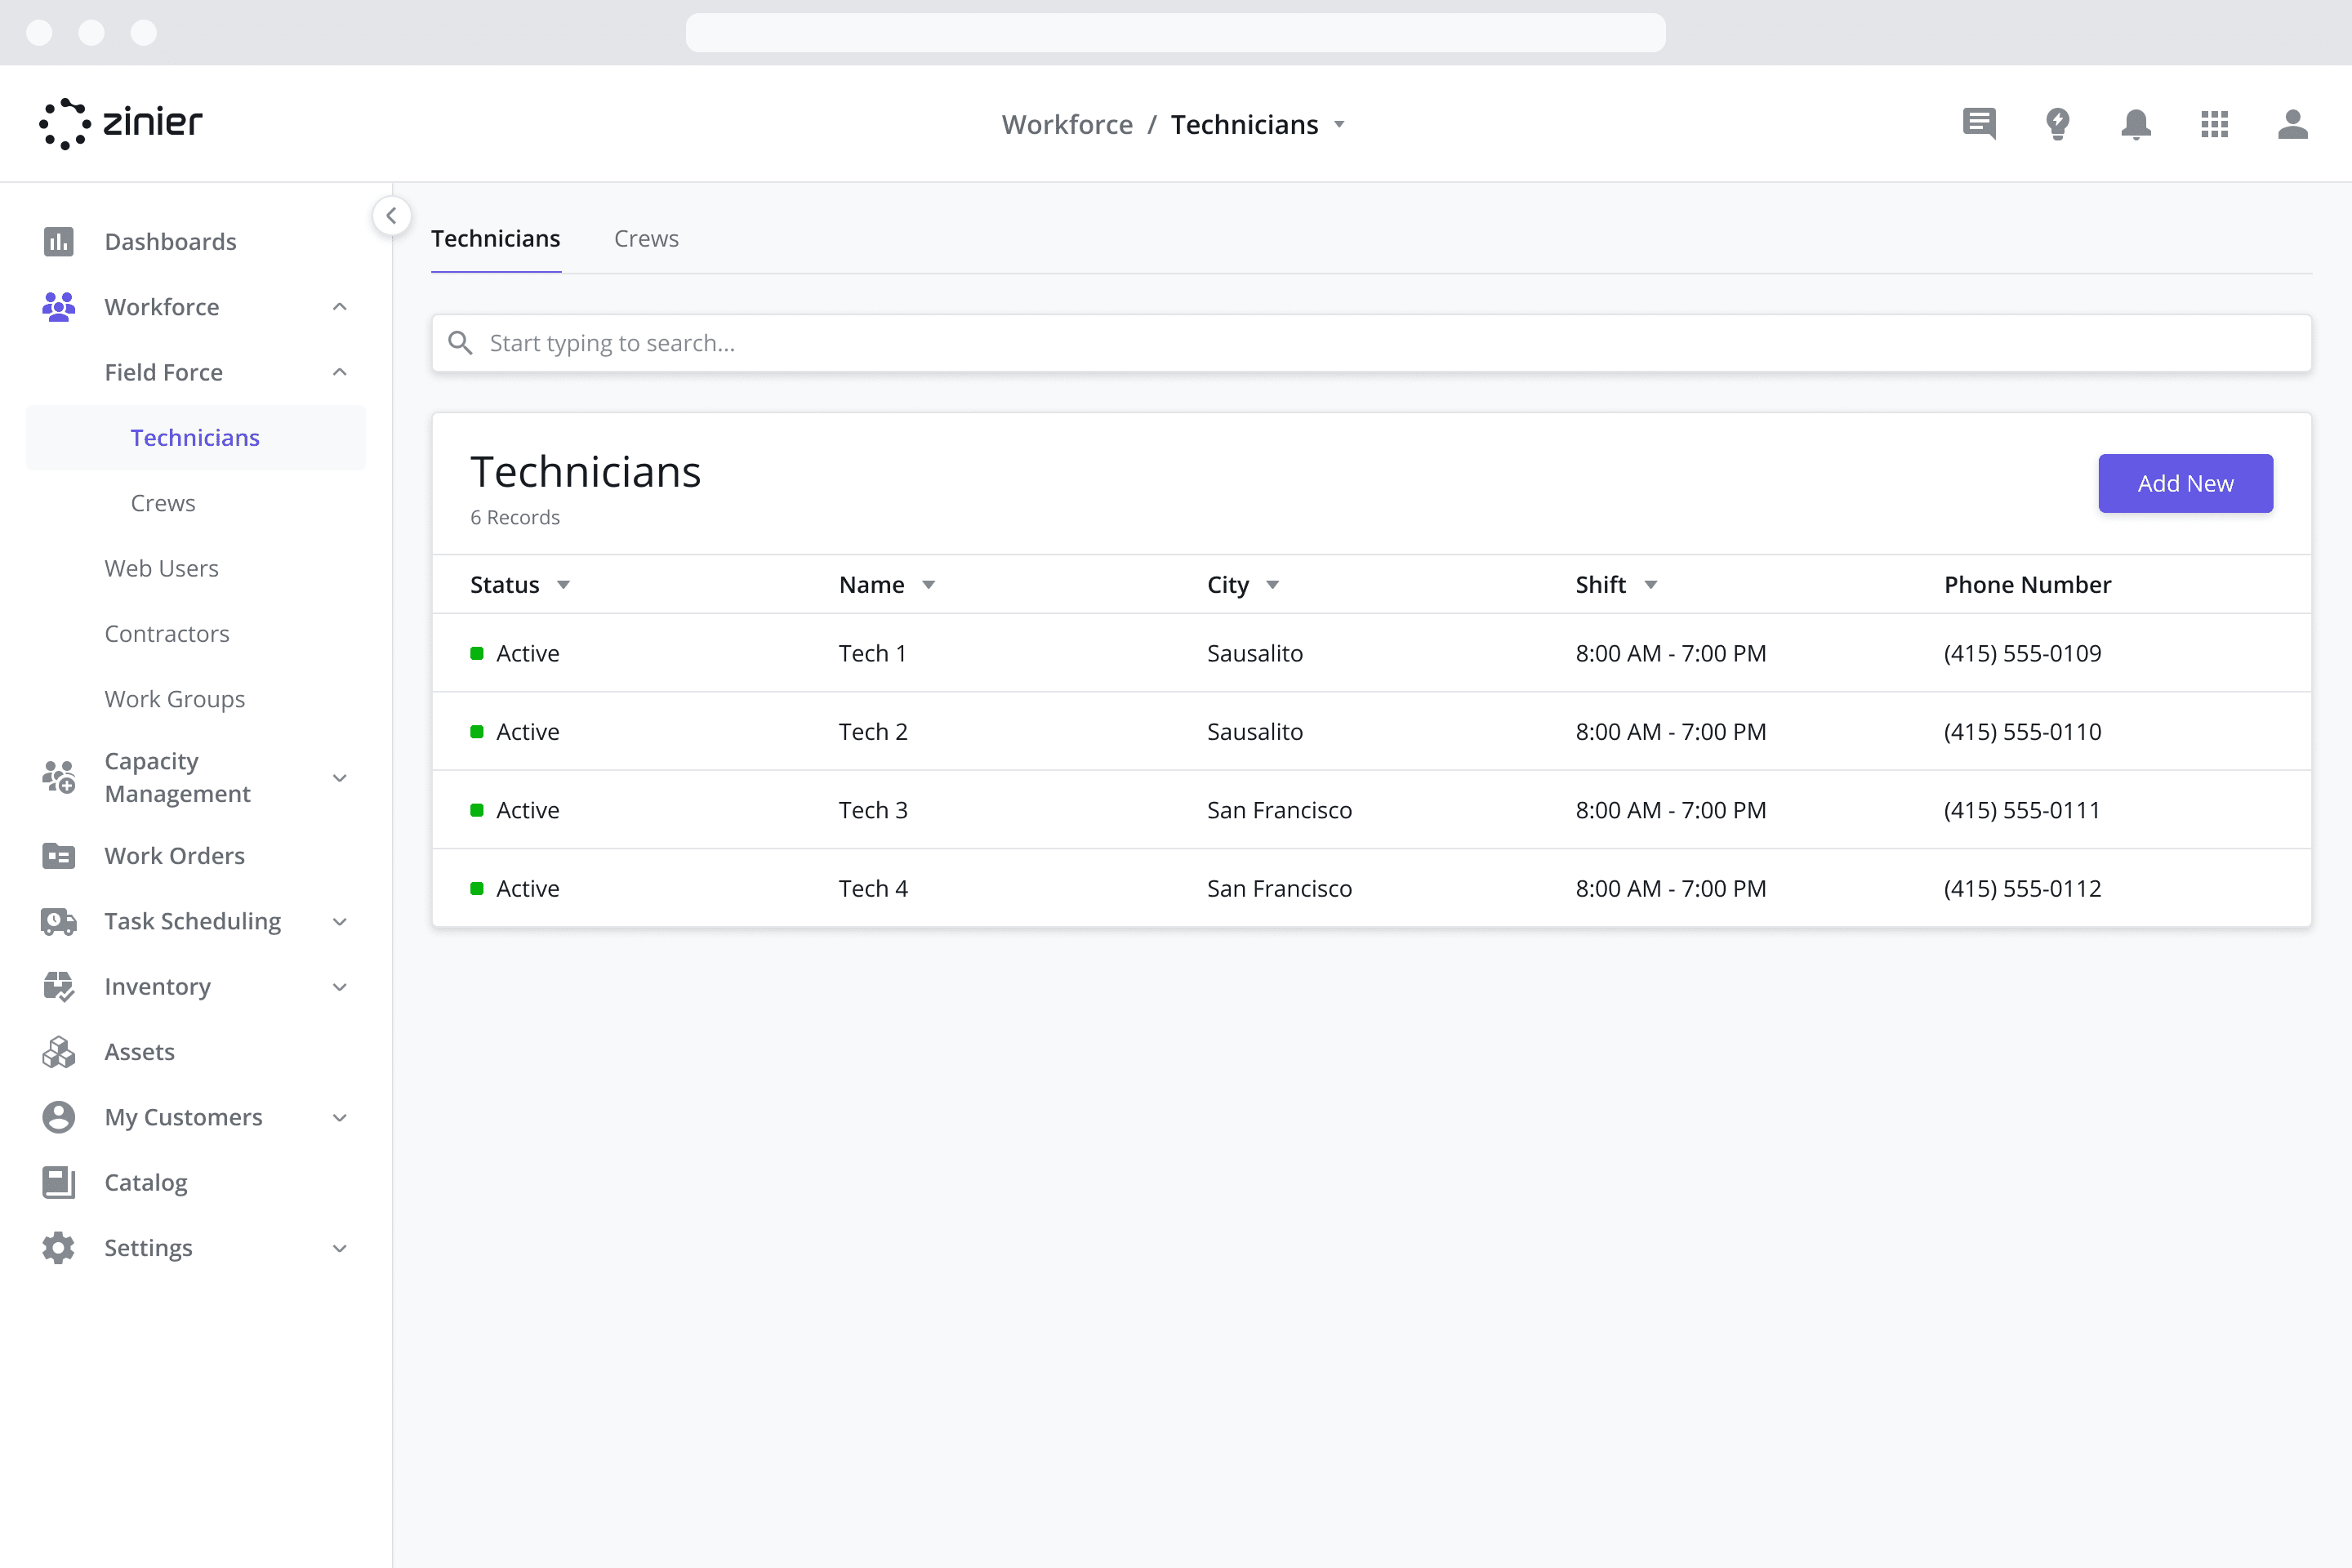The height and width of the screenshot is (1568, 2352).
Task: Open Assets in the sidebar
Action: point(139,1052)
